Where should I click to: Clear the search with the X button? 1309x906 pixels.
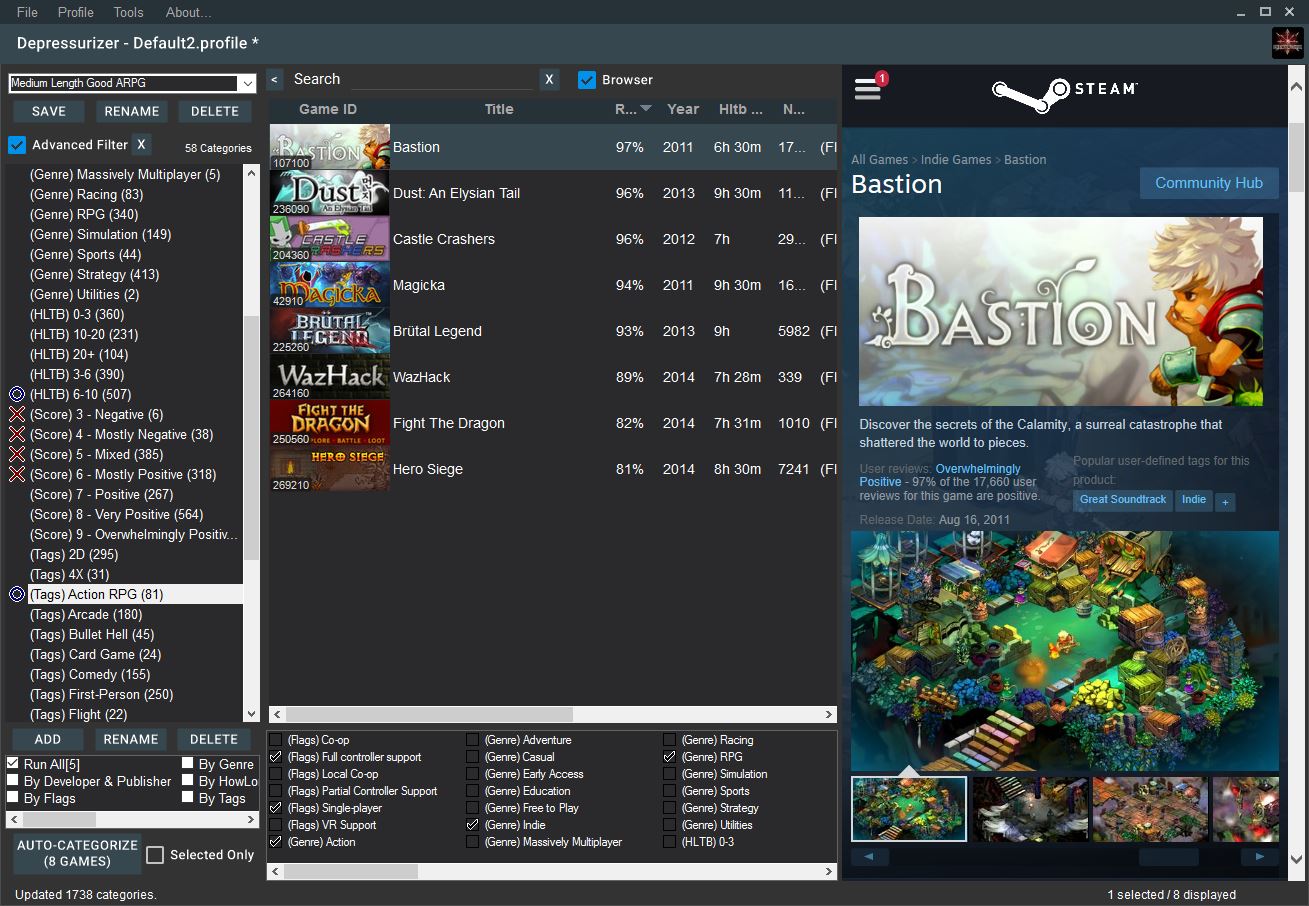click(x=549, y=80)
